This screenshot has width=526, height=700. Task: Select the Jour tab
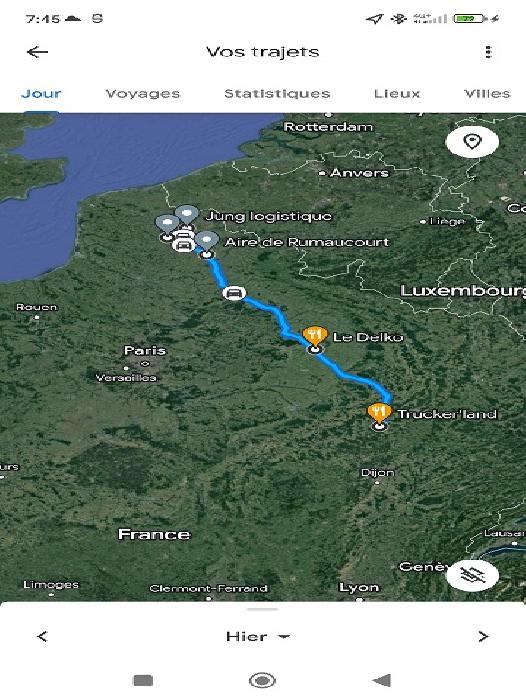tap(41, 94)
